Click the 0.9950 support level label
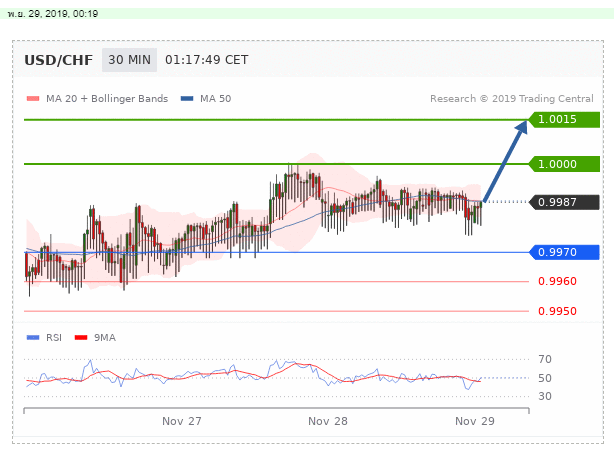The width and height of the screenshot is (614, 461). coord(557,311)
